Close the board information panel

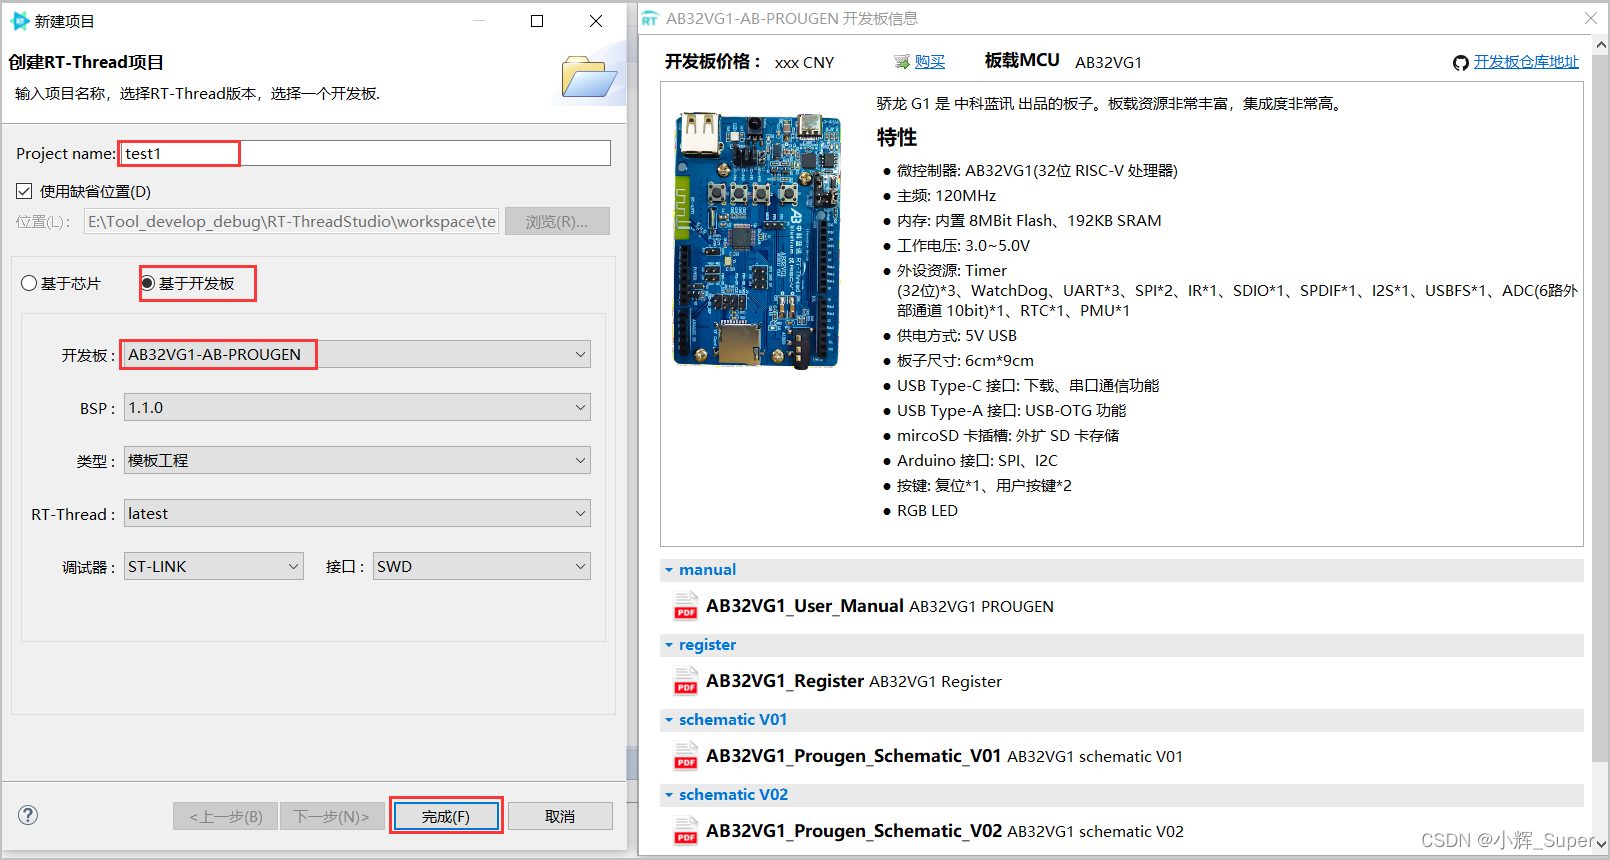click(x=1591, y=18)
